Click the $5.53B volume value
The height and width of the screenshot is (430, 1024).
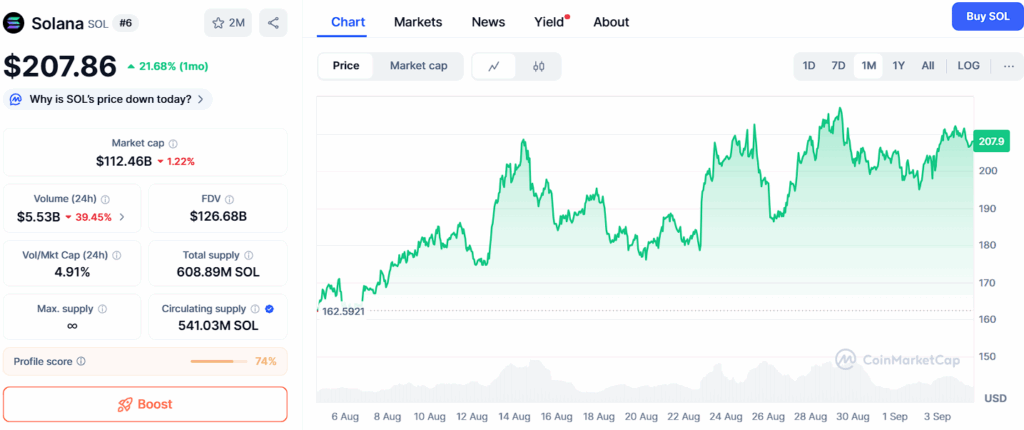pos(39,217)
